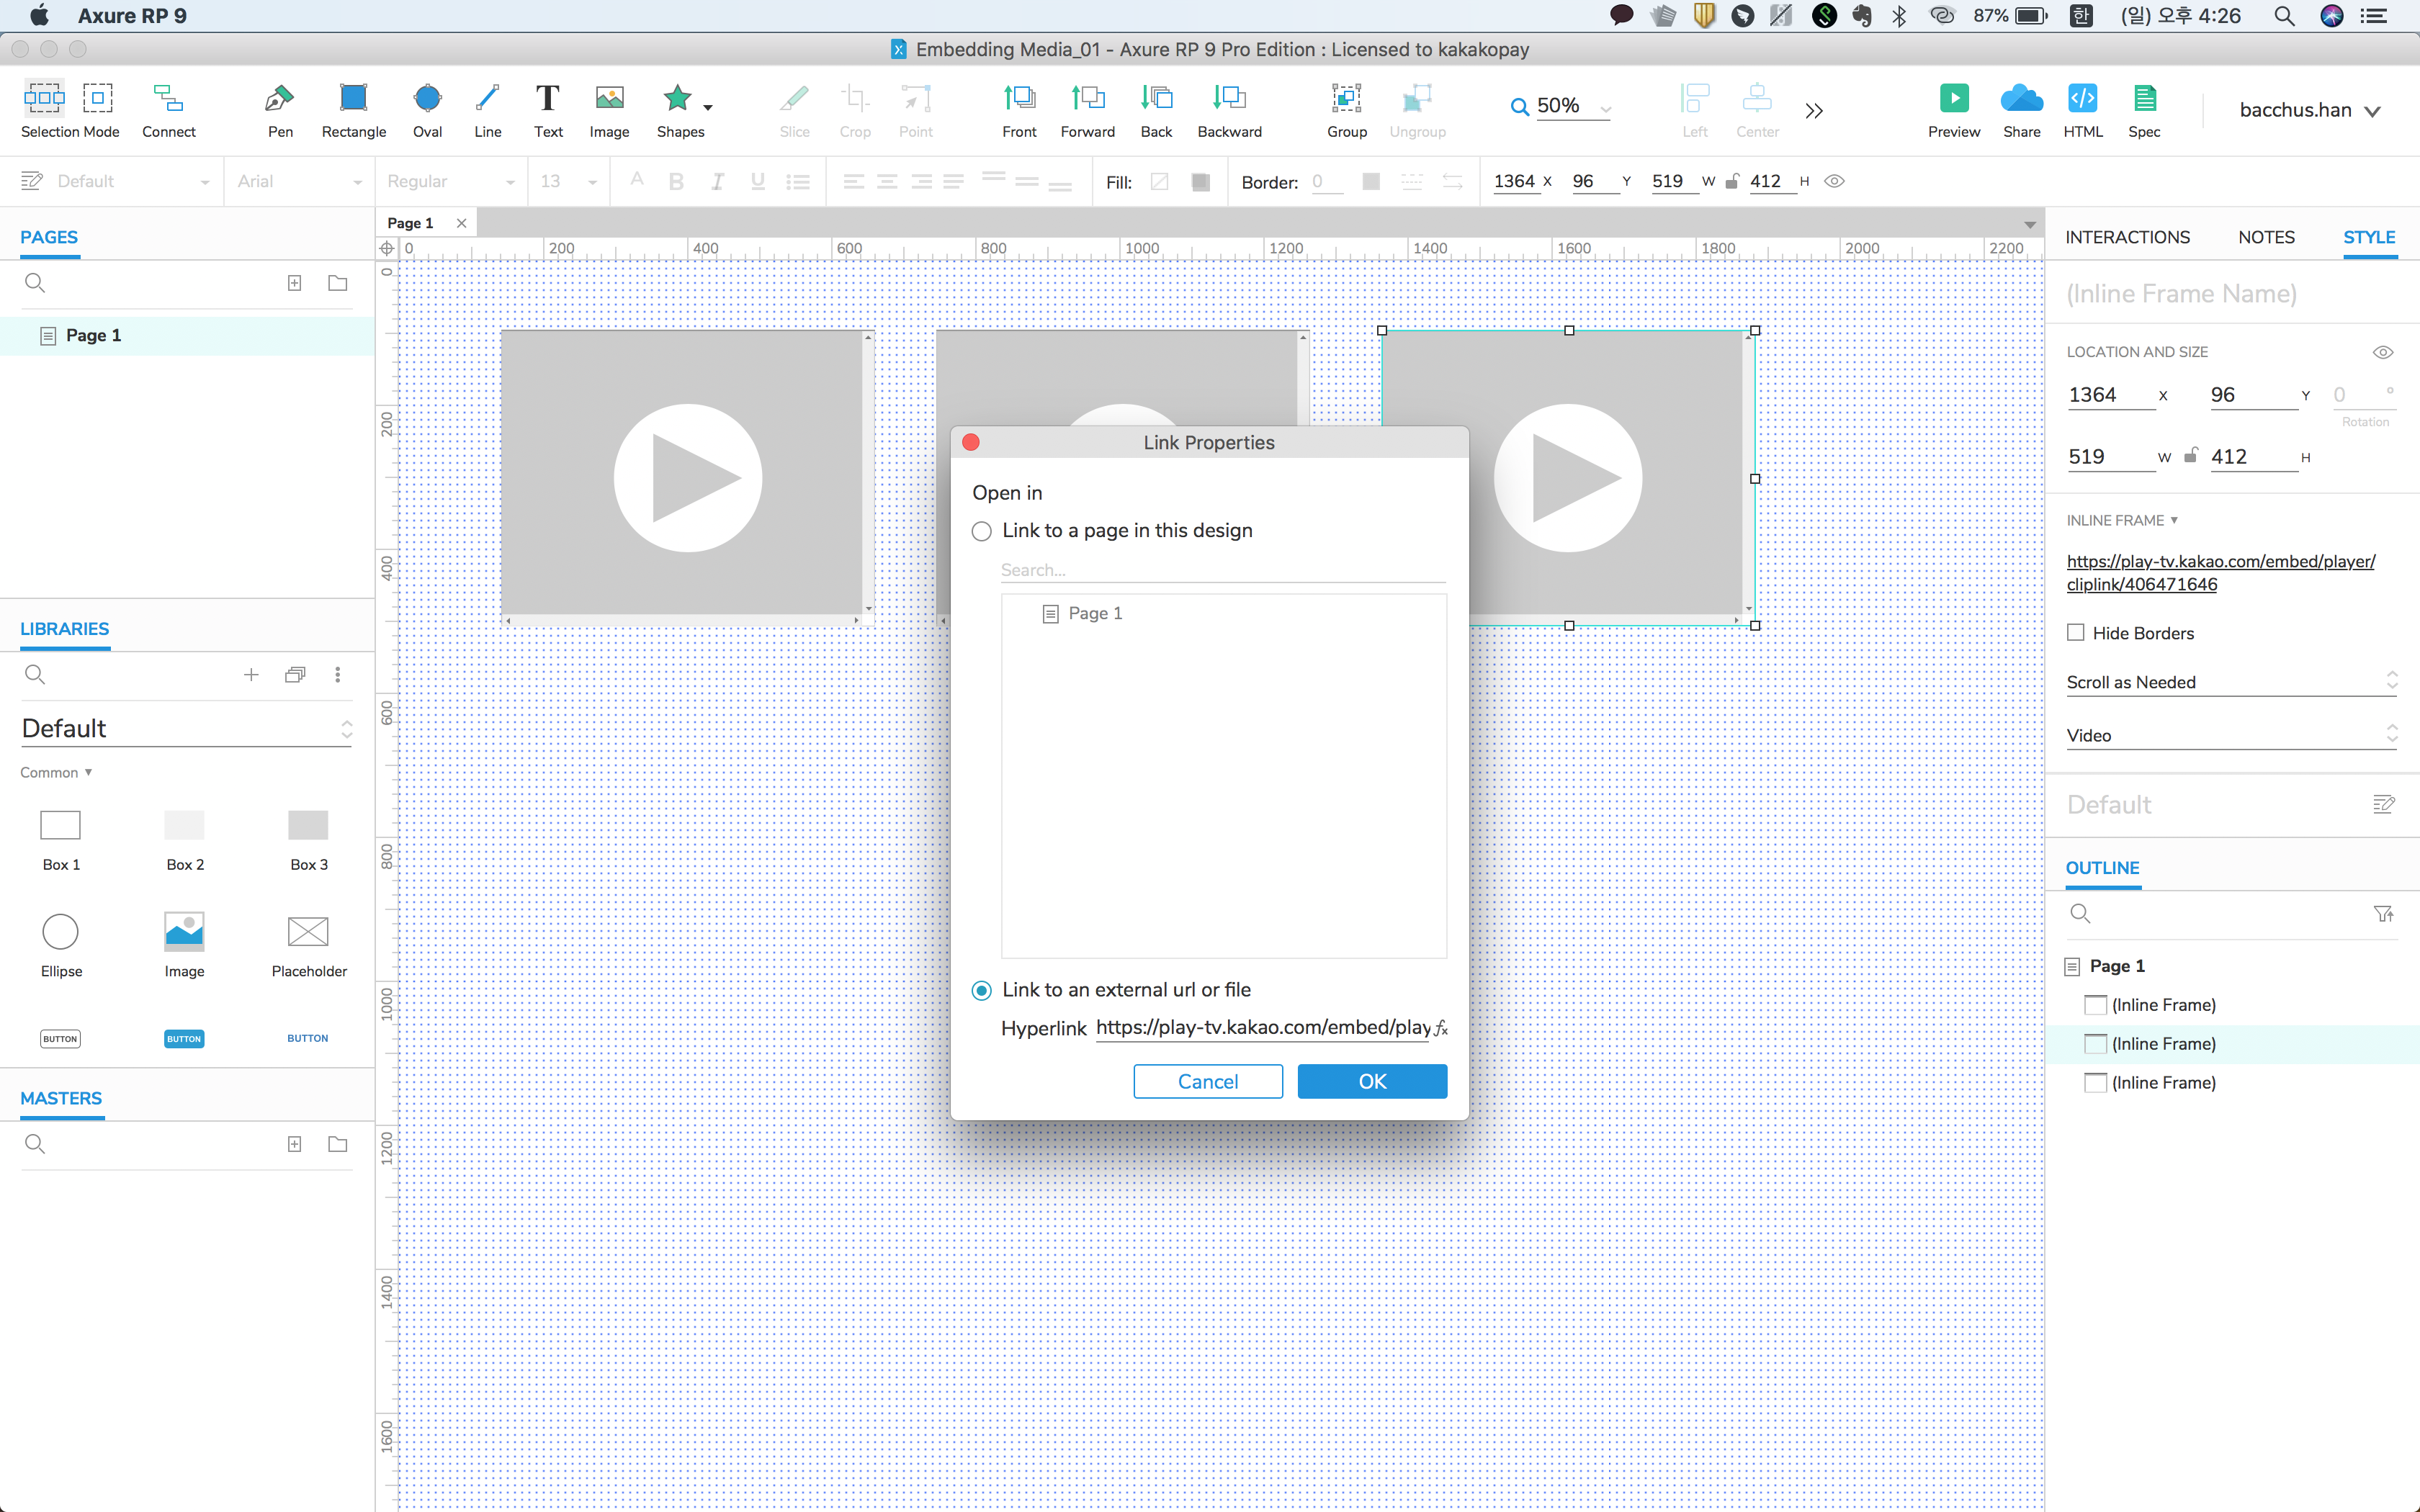Switch to the Notes tab
Viewport: 2420px width, 1512px height.
(2266, 237)
